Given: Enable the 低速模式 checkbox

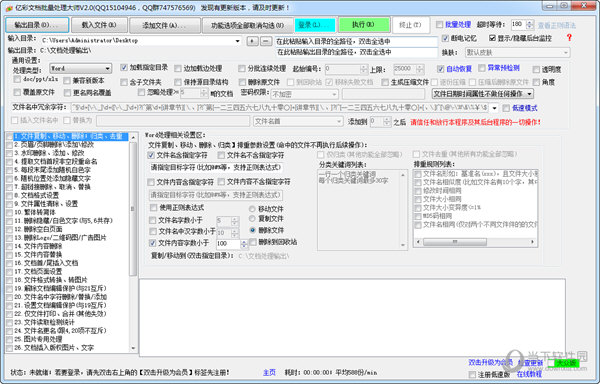Looking at the screenshot, I should tap(506, 108).
